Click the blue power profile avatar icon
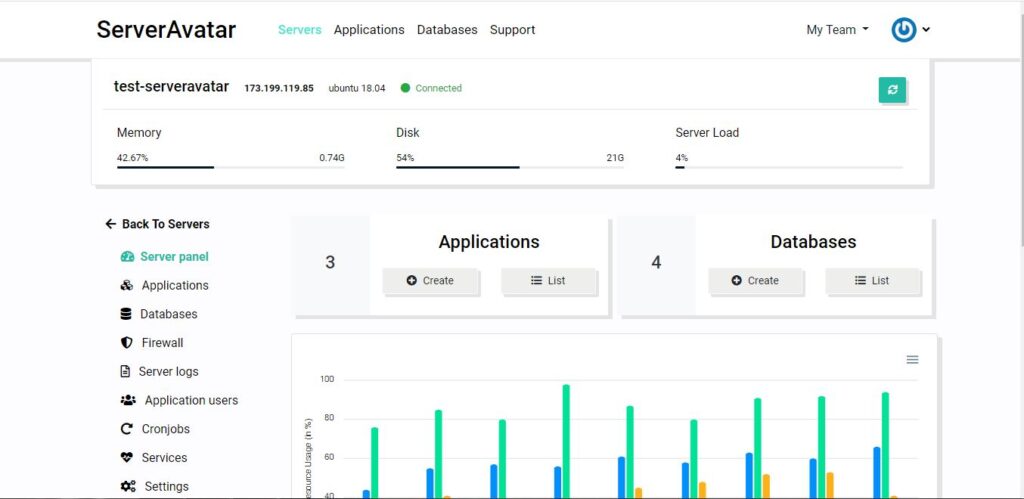This screenshot has width=1024, height=499. point(904,30)
